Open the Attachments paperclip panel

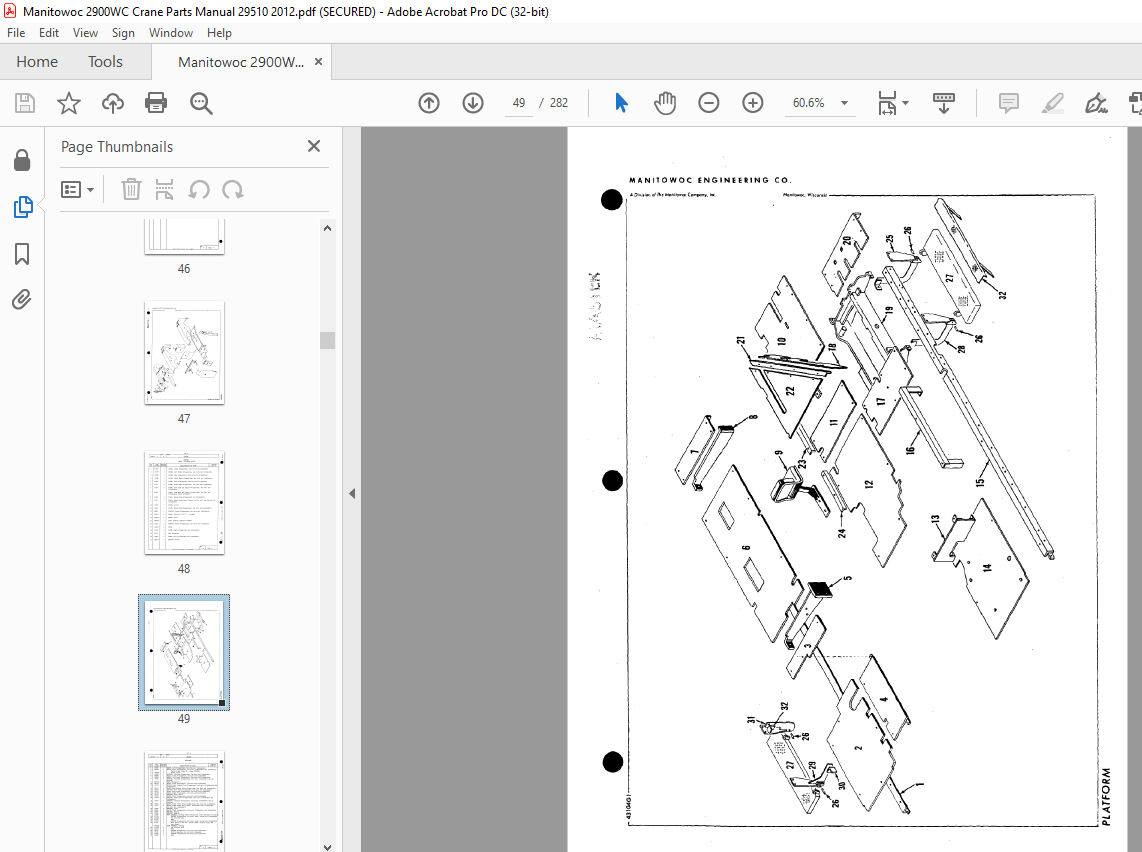pyautogui.click(x=22, y=299)
